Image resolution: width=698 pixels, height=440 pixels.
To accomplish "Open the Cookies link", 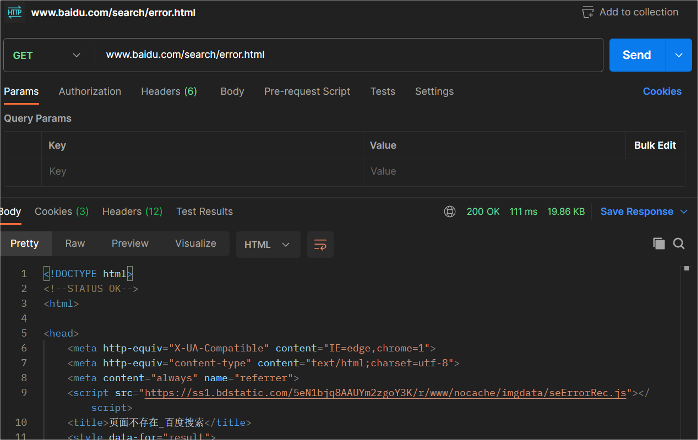I will (x=662, y=91).
